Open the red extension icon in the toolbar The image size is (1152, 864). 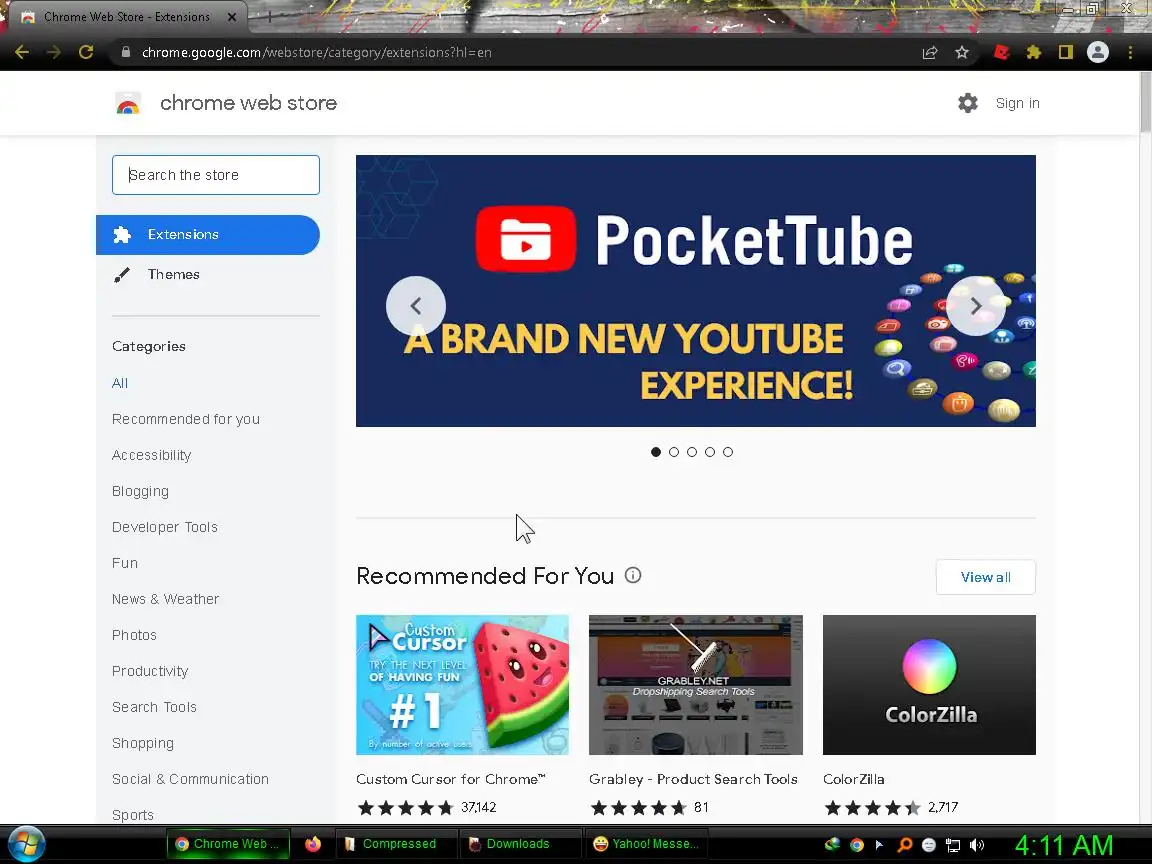1001,52
